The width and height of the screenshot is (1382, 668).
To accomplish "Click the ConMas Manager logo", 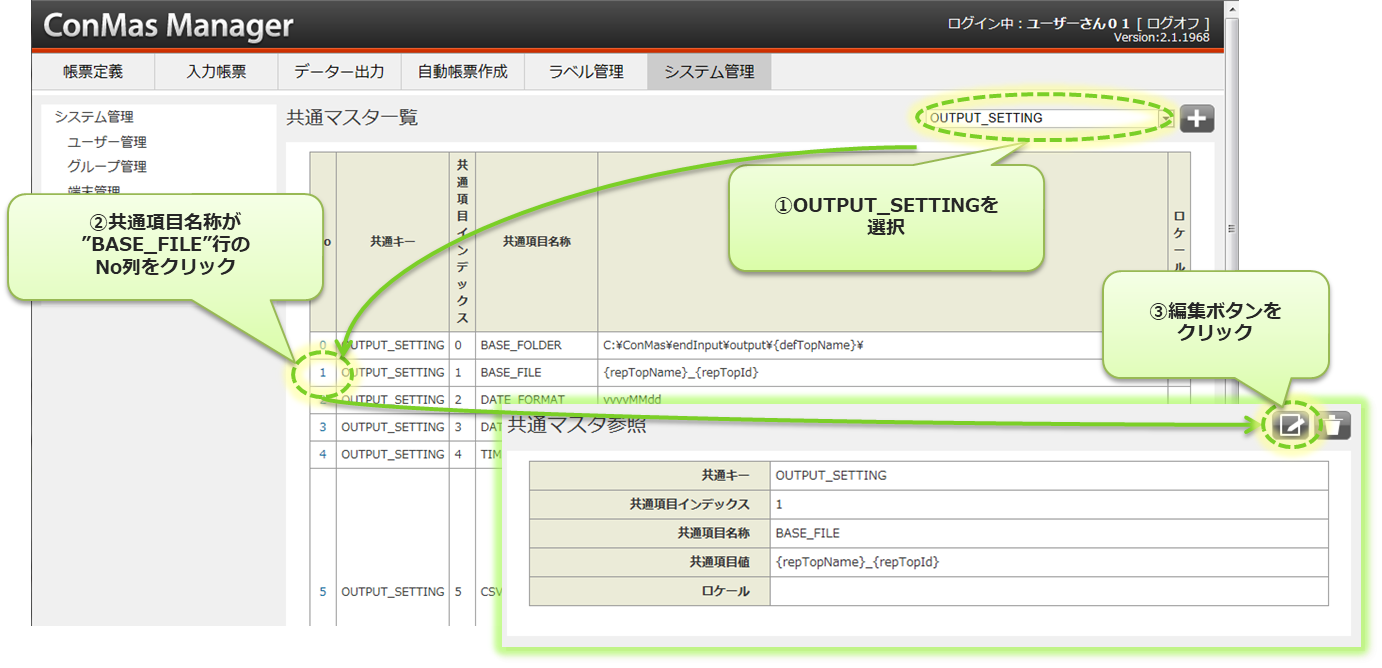I will [169, 25].
